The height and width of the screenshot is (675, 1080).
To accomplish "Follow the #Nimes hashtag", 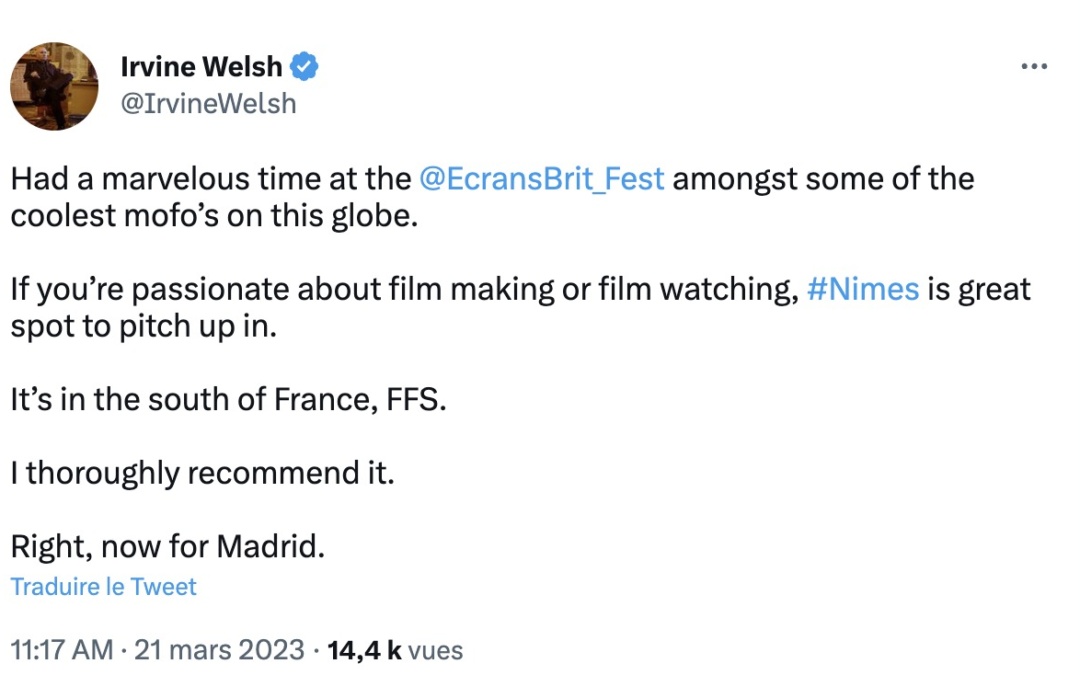I will pyautogui.click(x=862, y=289).
